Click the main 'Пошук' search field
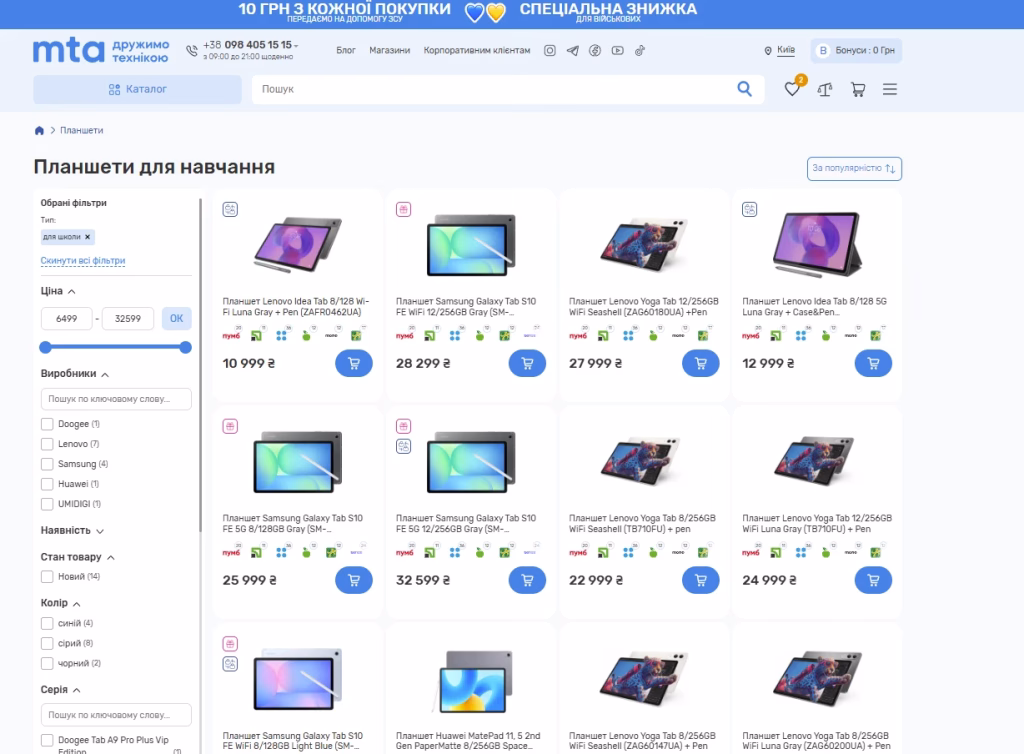The image size is (1024, 754). click(x=493, y=89)
